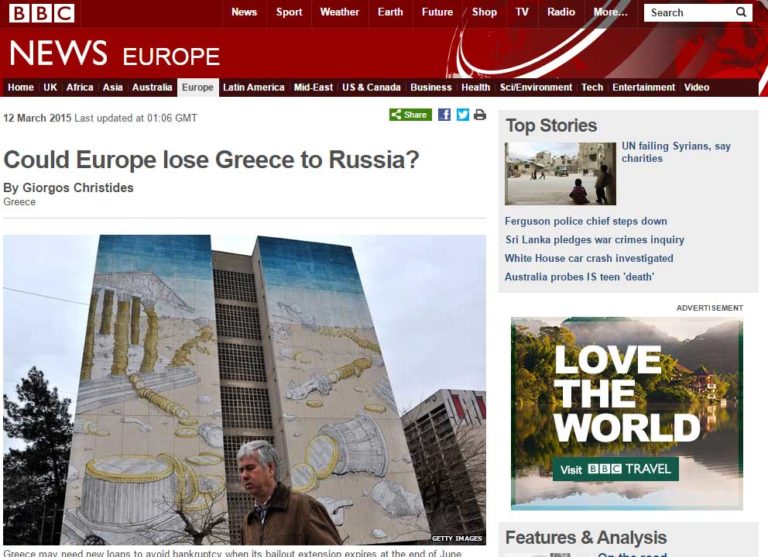This screenshot has width=768, height=557.
Task: Click the print article icon
Action: click(480, 115)
